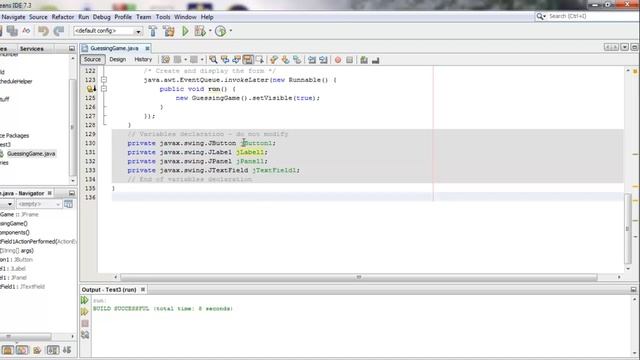Image resolution: width=640 pixels, height=360 pixels.
Task: Switch to Design view
Action: (x=118, y=60)
